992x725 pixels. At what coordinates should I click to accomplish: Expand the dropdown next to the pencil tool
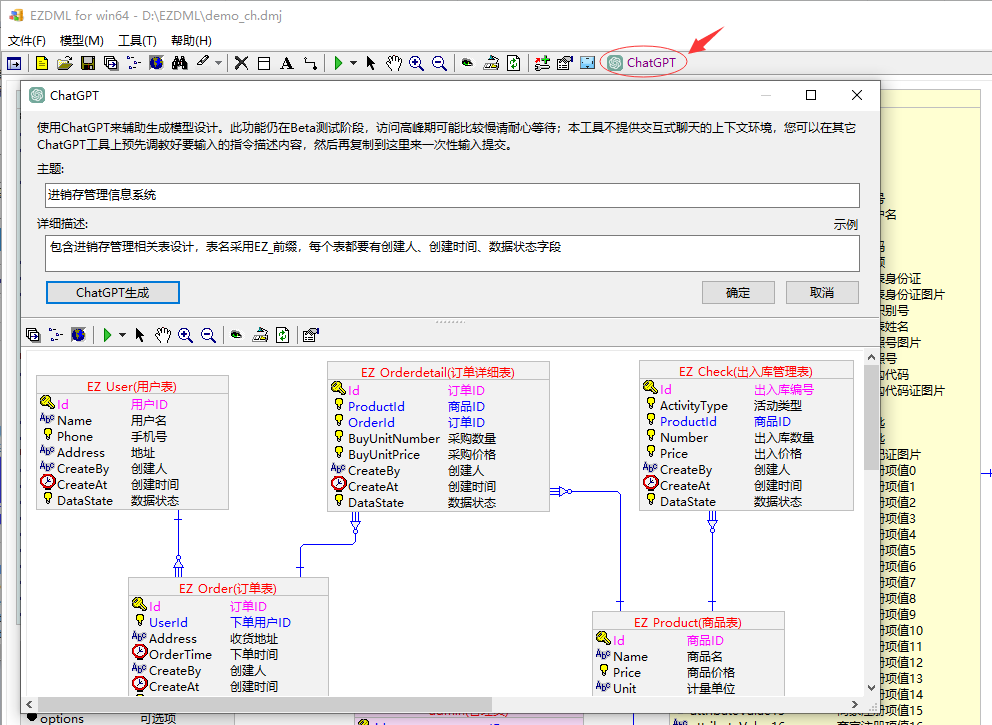point(219,63)
